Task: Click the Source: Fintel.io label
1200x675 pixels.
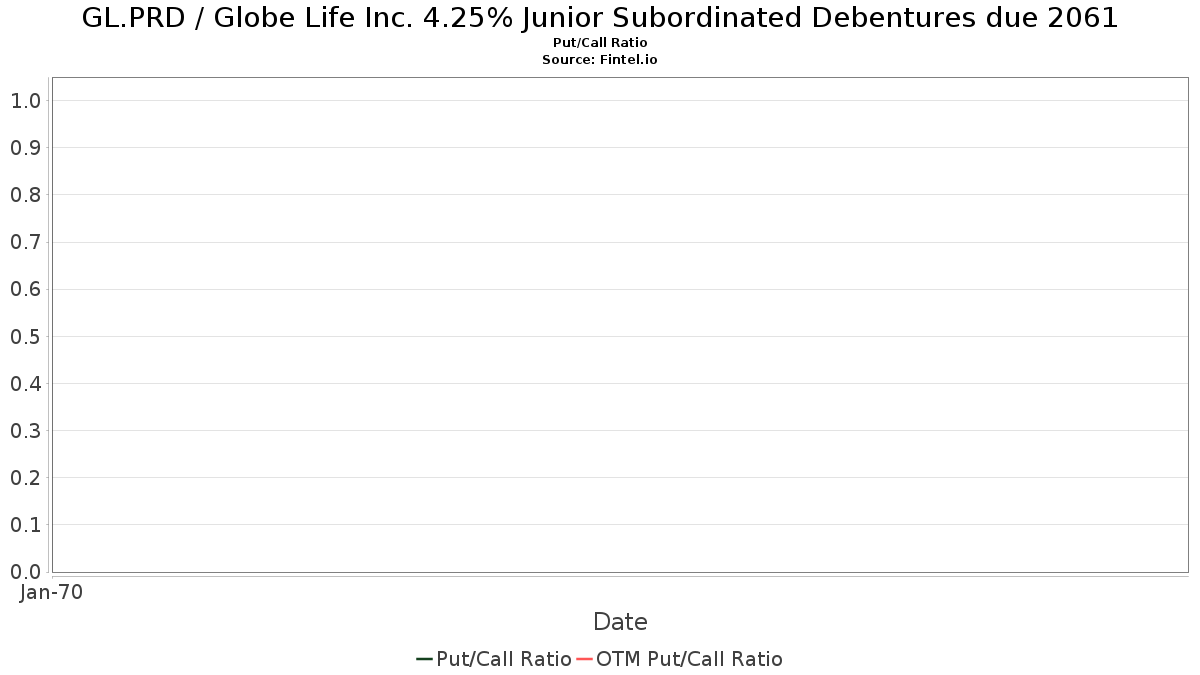Action: pyautogui.click(x=600, y=60)
